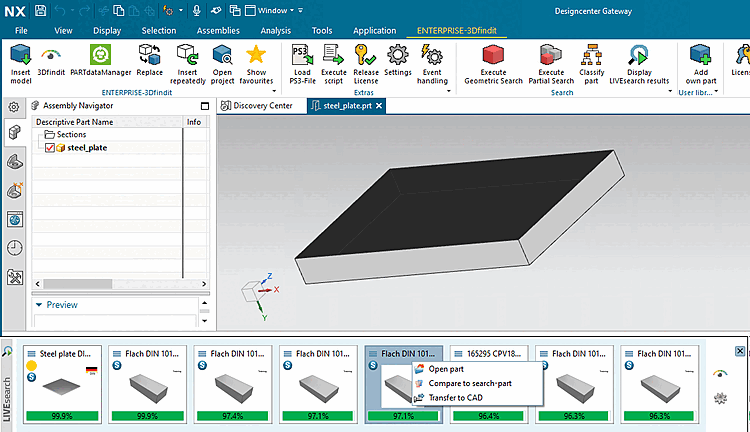Screen dimensions: 750x432
Task: Open File menu
Action: click(21, 31)
